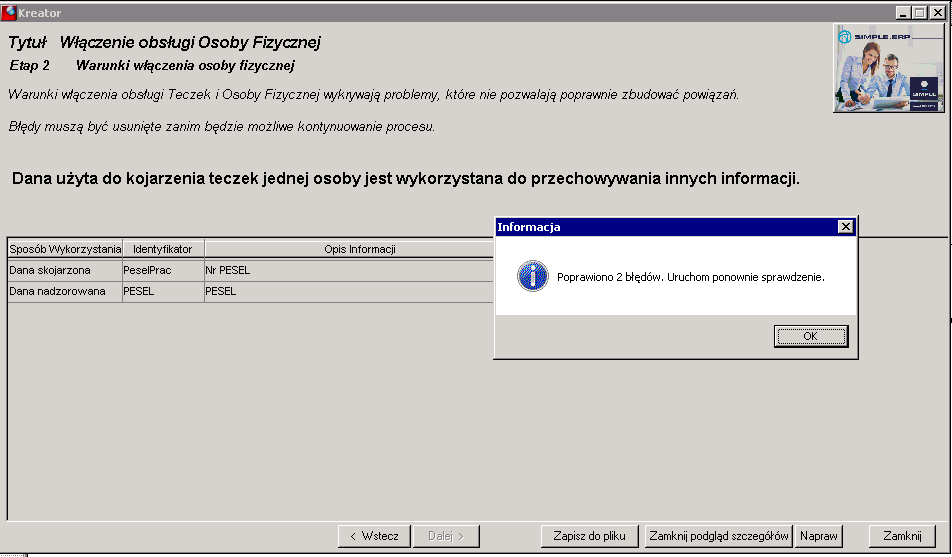
Task: Click the Poprawiono 2 błędów message text
Action: point(691,277)
